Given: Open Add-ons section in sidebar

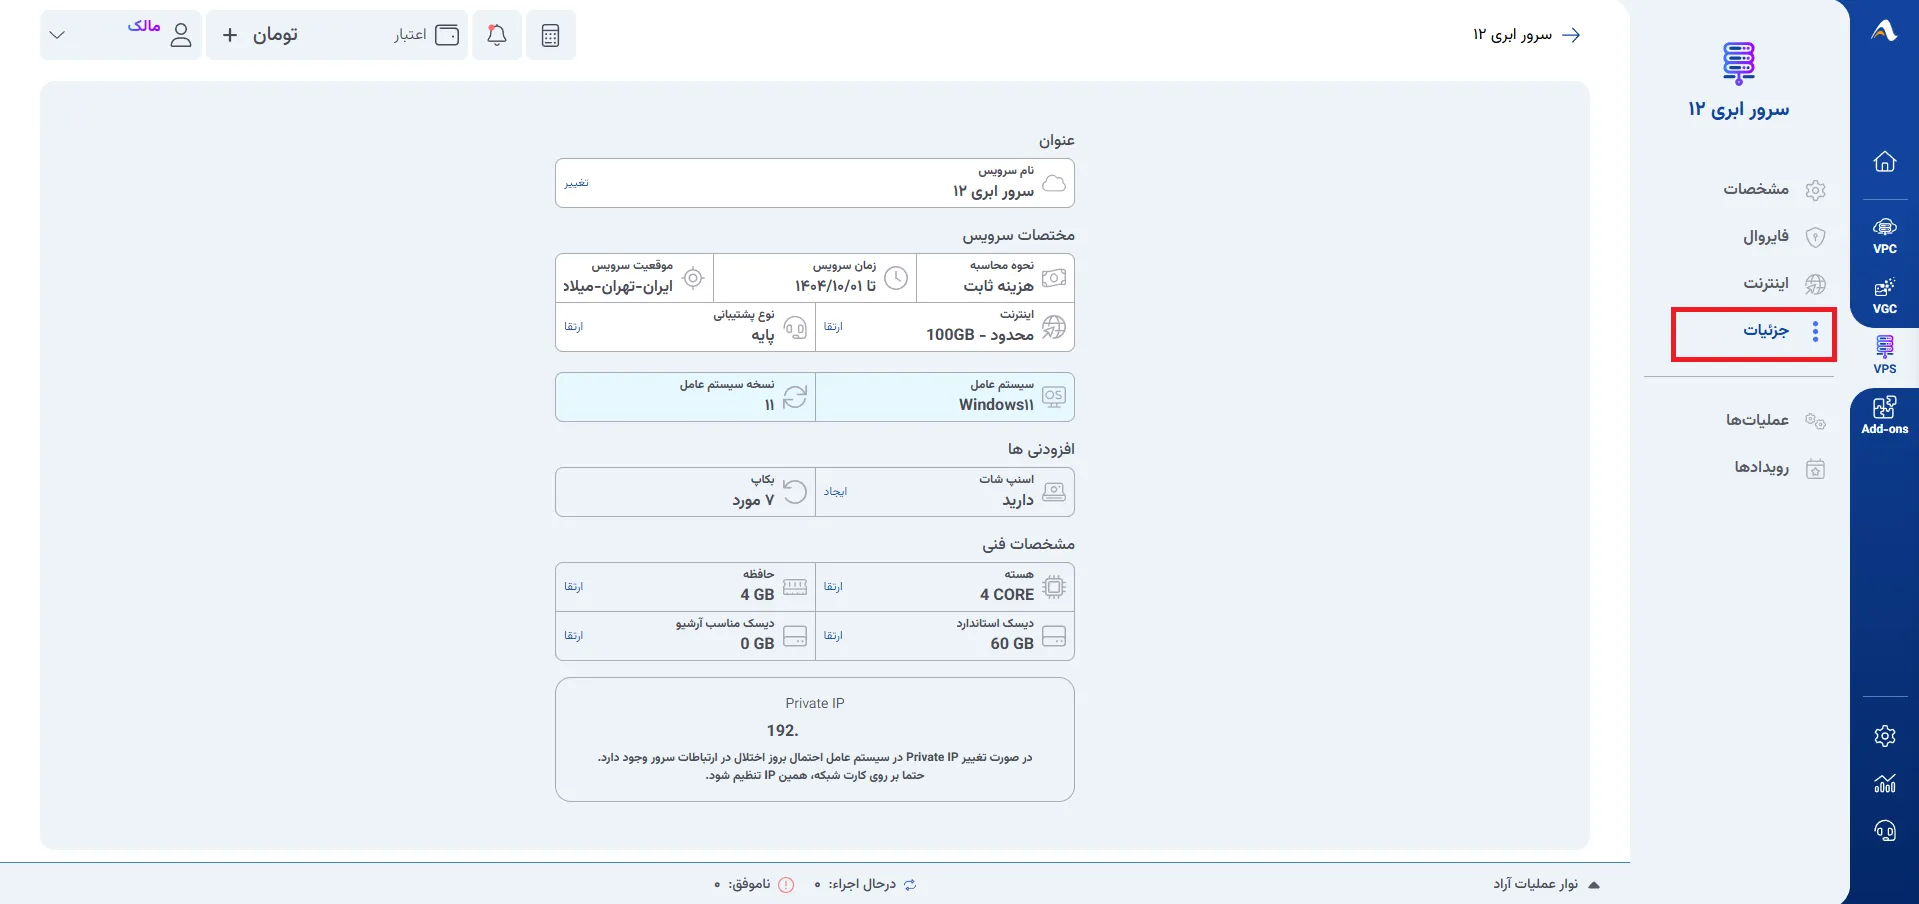Looking at the screenshot, I should tap(1885, 415).
